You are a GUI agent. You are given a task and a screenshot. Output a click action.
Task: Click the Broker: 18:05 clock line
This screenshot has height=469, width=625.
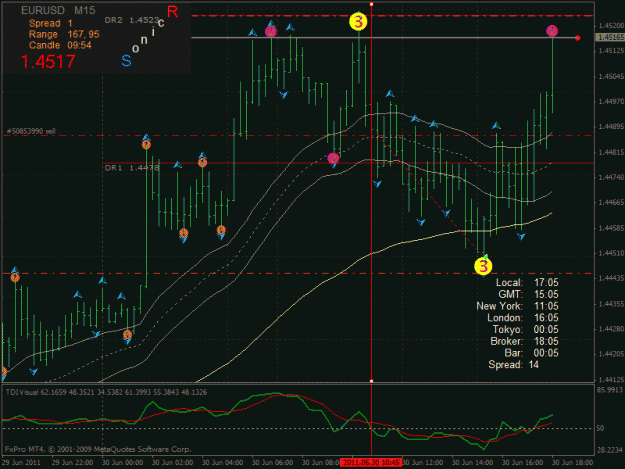coord(525,341)
